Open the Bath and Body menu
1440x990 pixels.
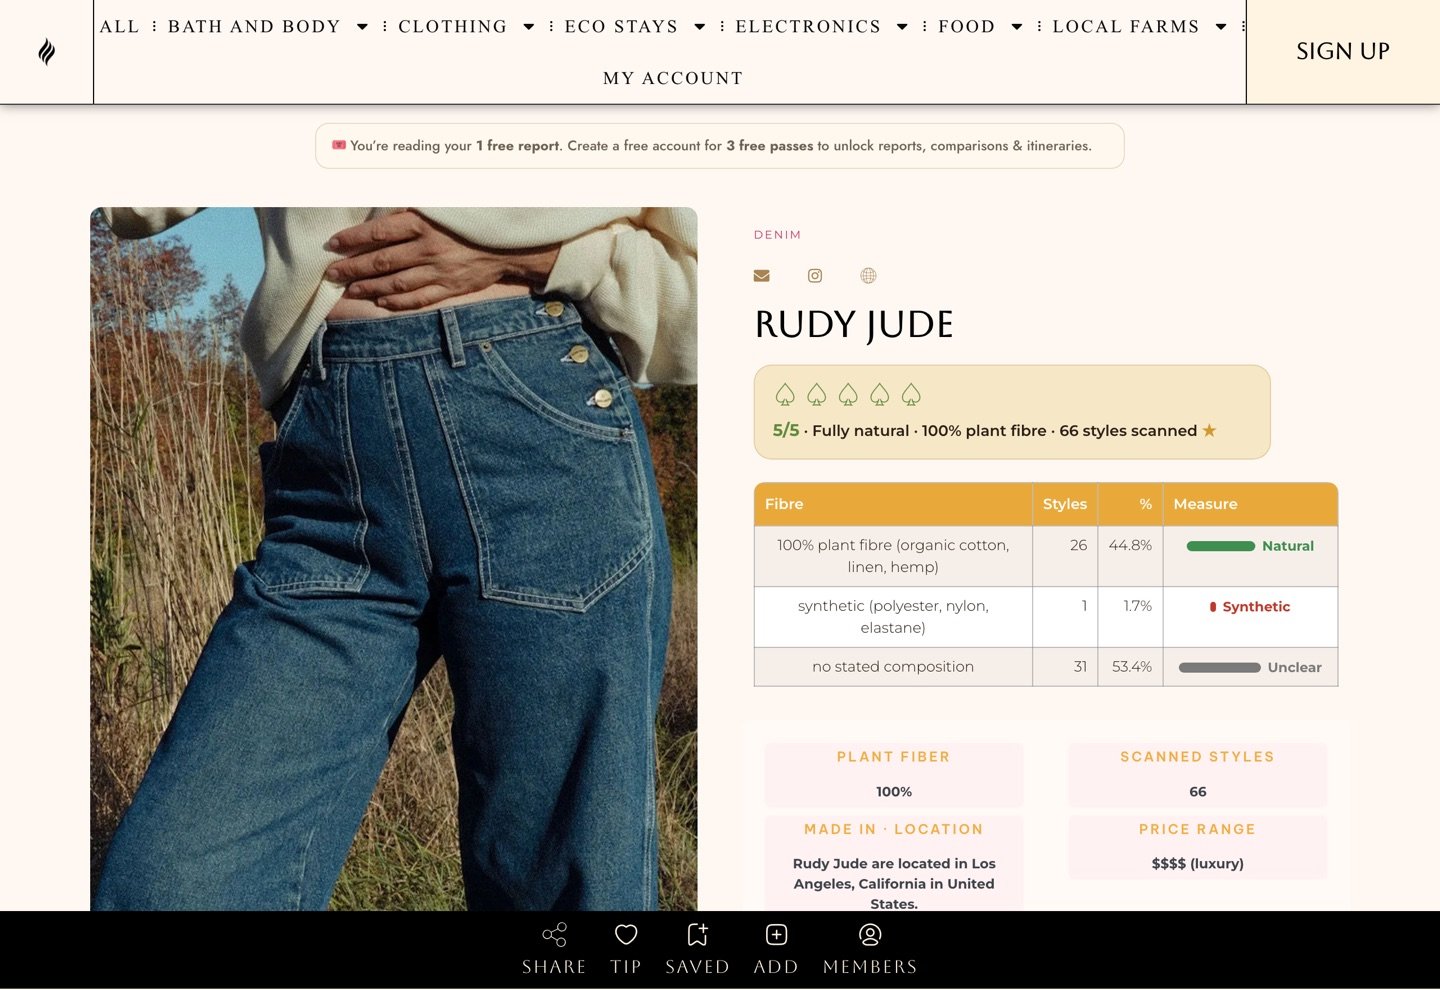(254, 27)
